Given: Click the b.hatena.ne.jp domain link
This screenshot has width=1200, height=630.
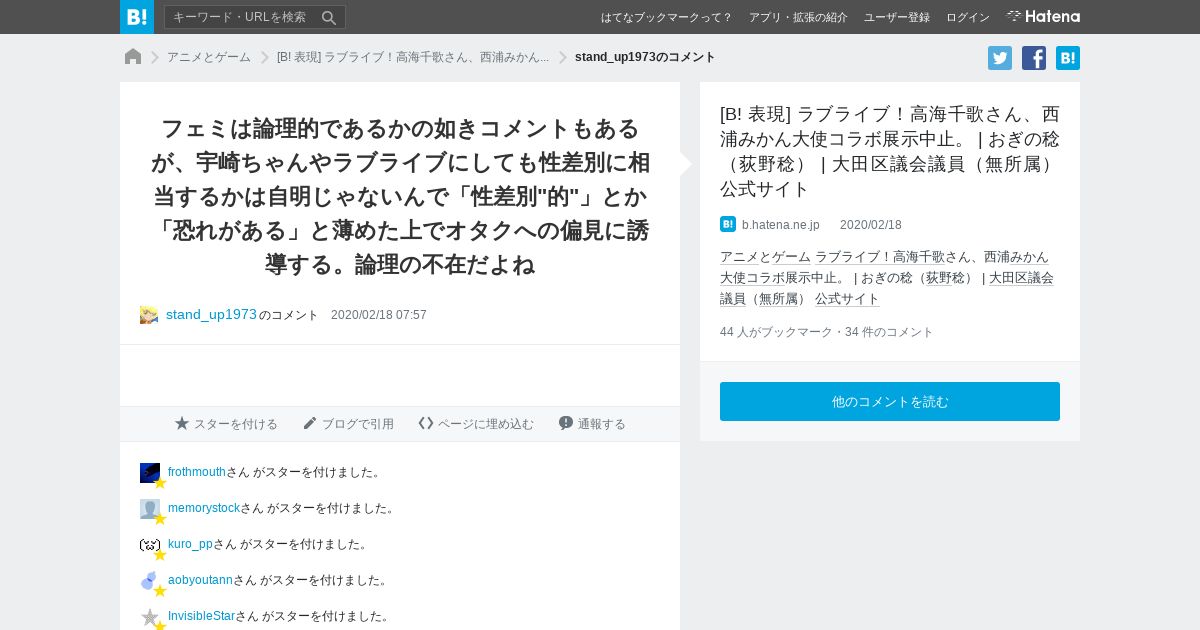Looking at the screenshot, I should 781,225.
